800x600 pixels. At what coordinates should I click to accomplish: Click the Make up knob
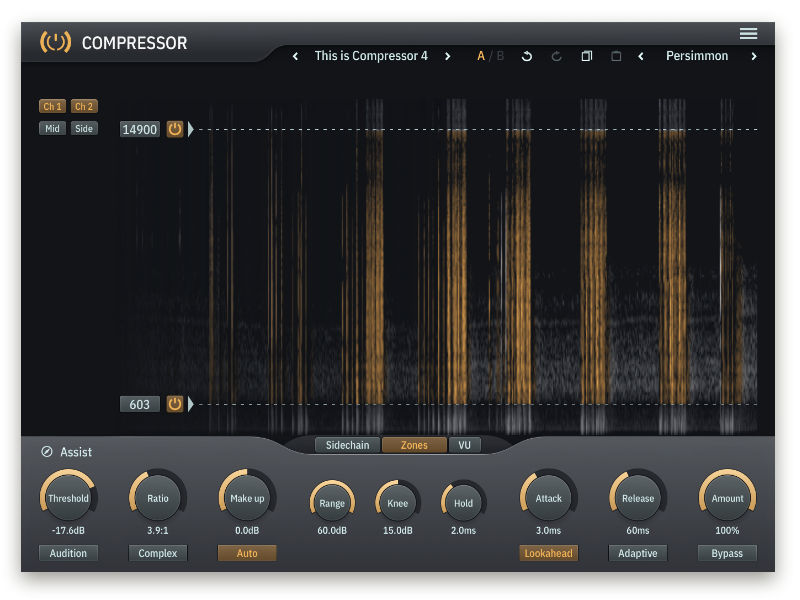[247, 498]
